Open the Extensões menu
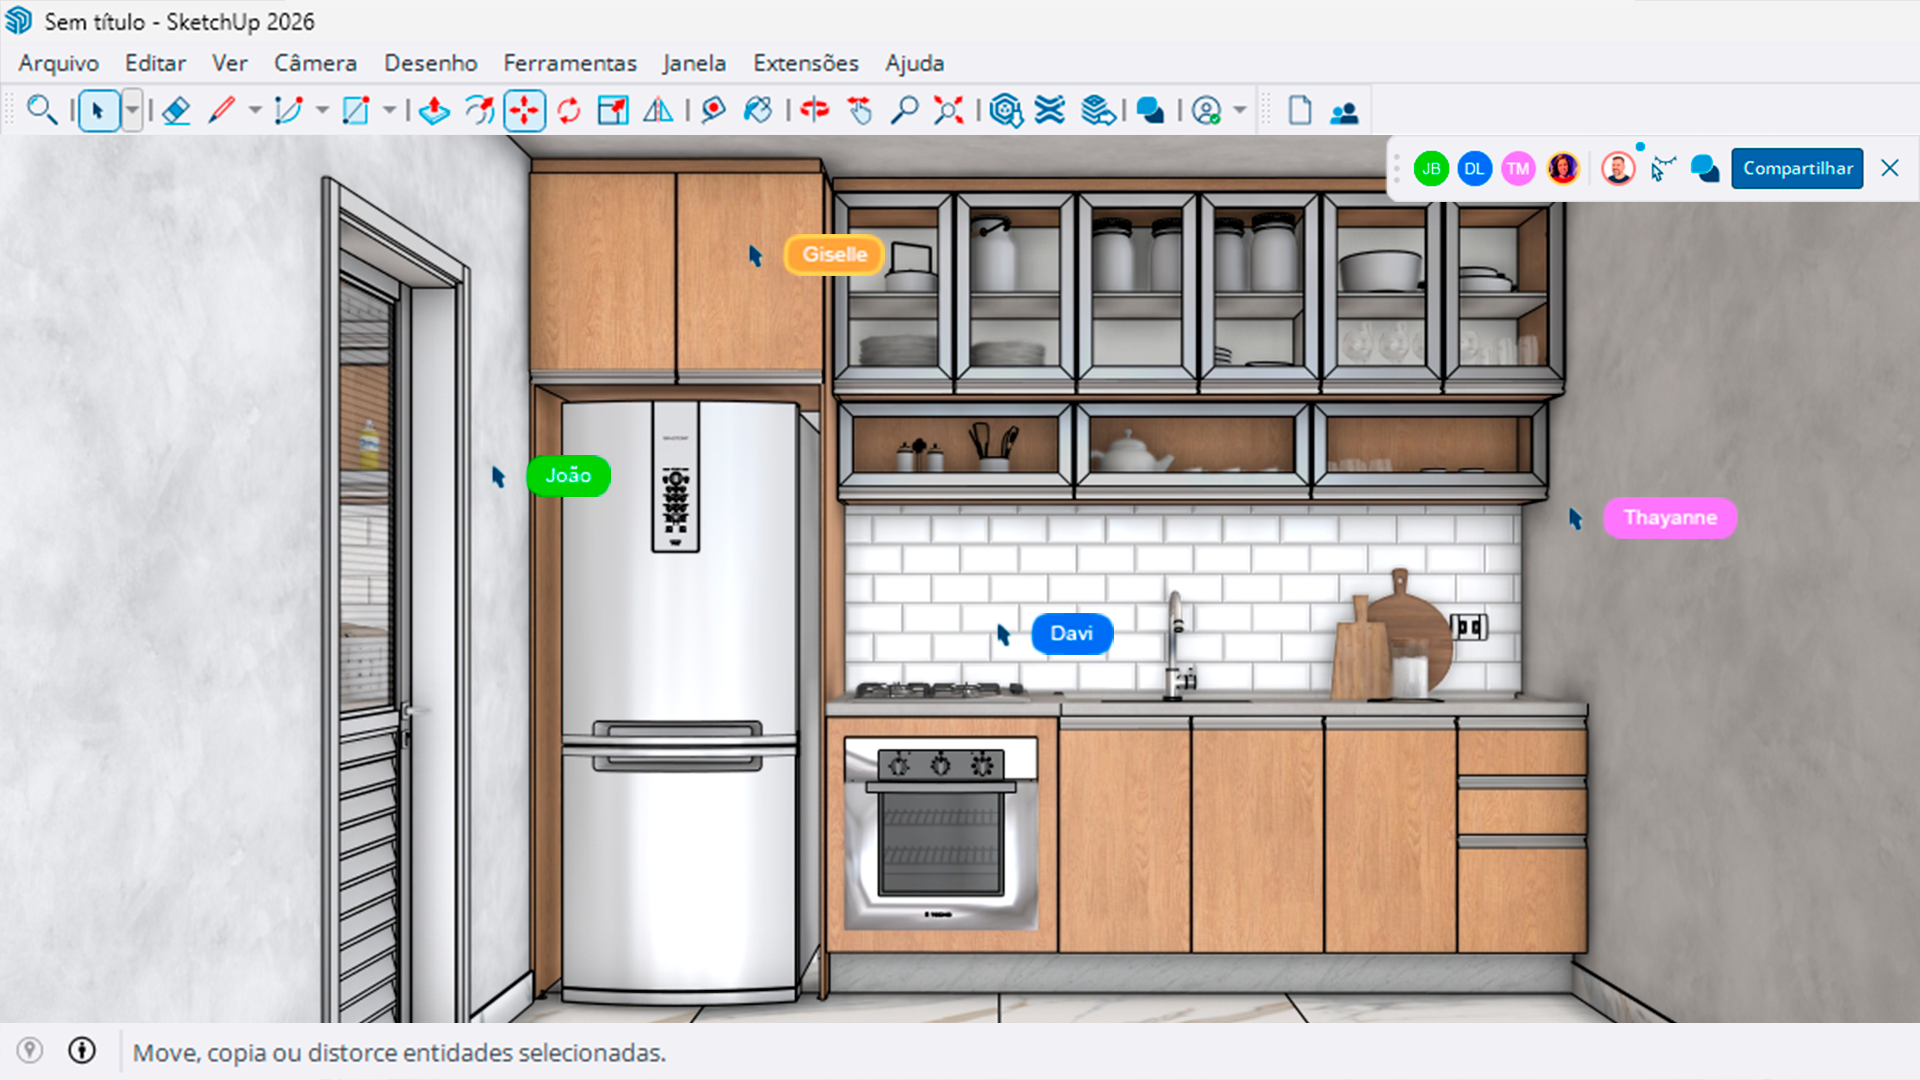Image resolution: width=1920 pixels, height=1080 pixels. pos(805,63)
